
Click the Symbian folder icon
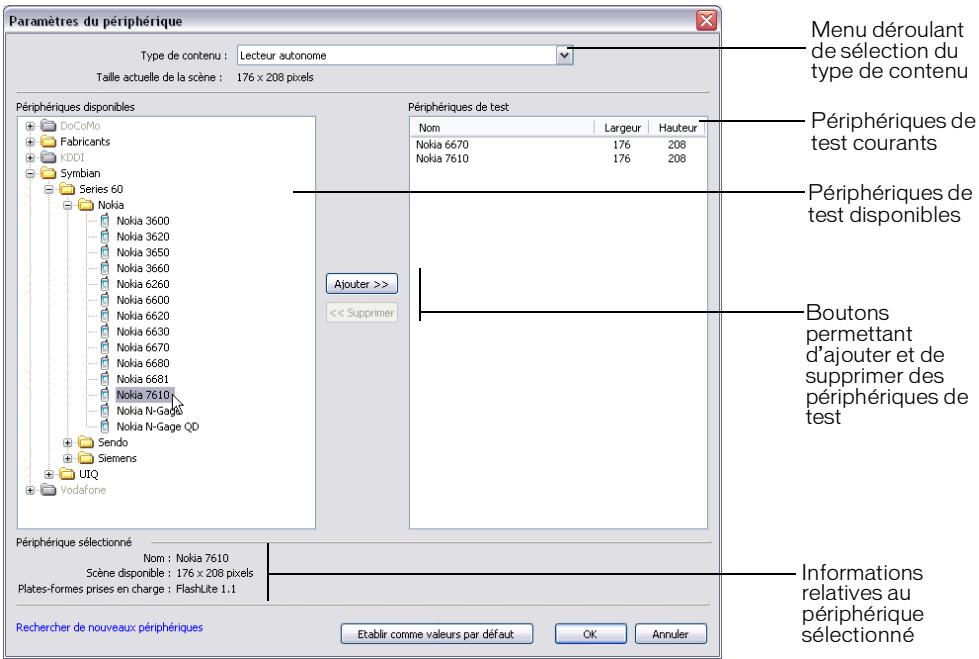(x=49, y=173)
